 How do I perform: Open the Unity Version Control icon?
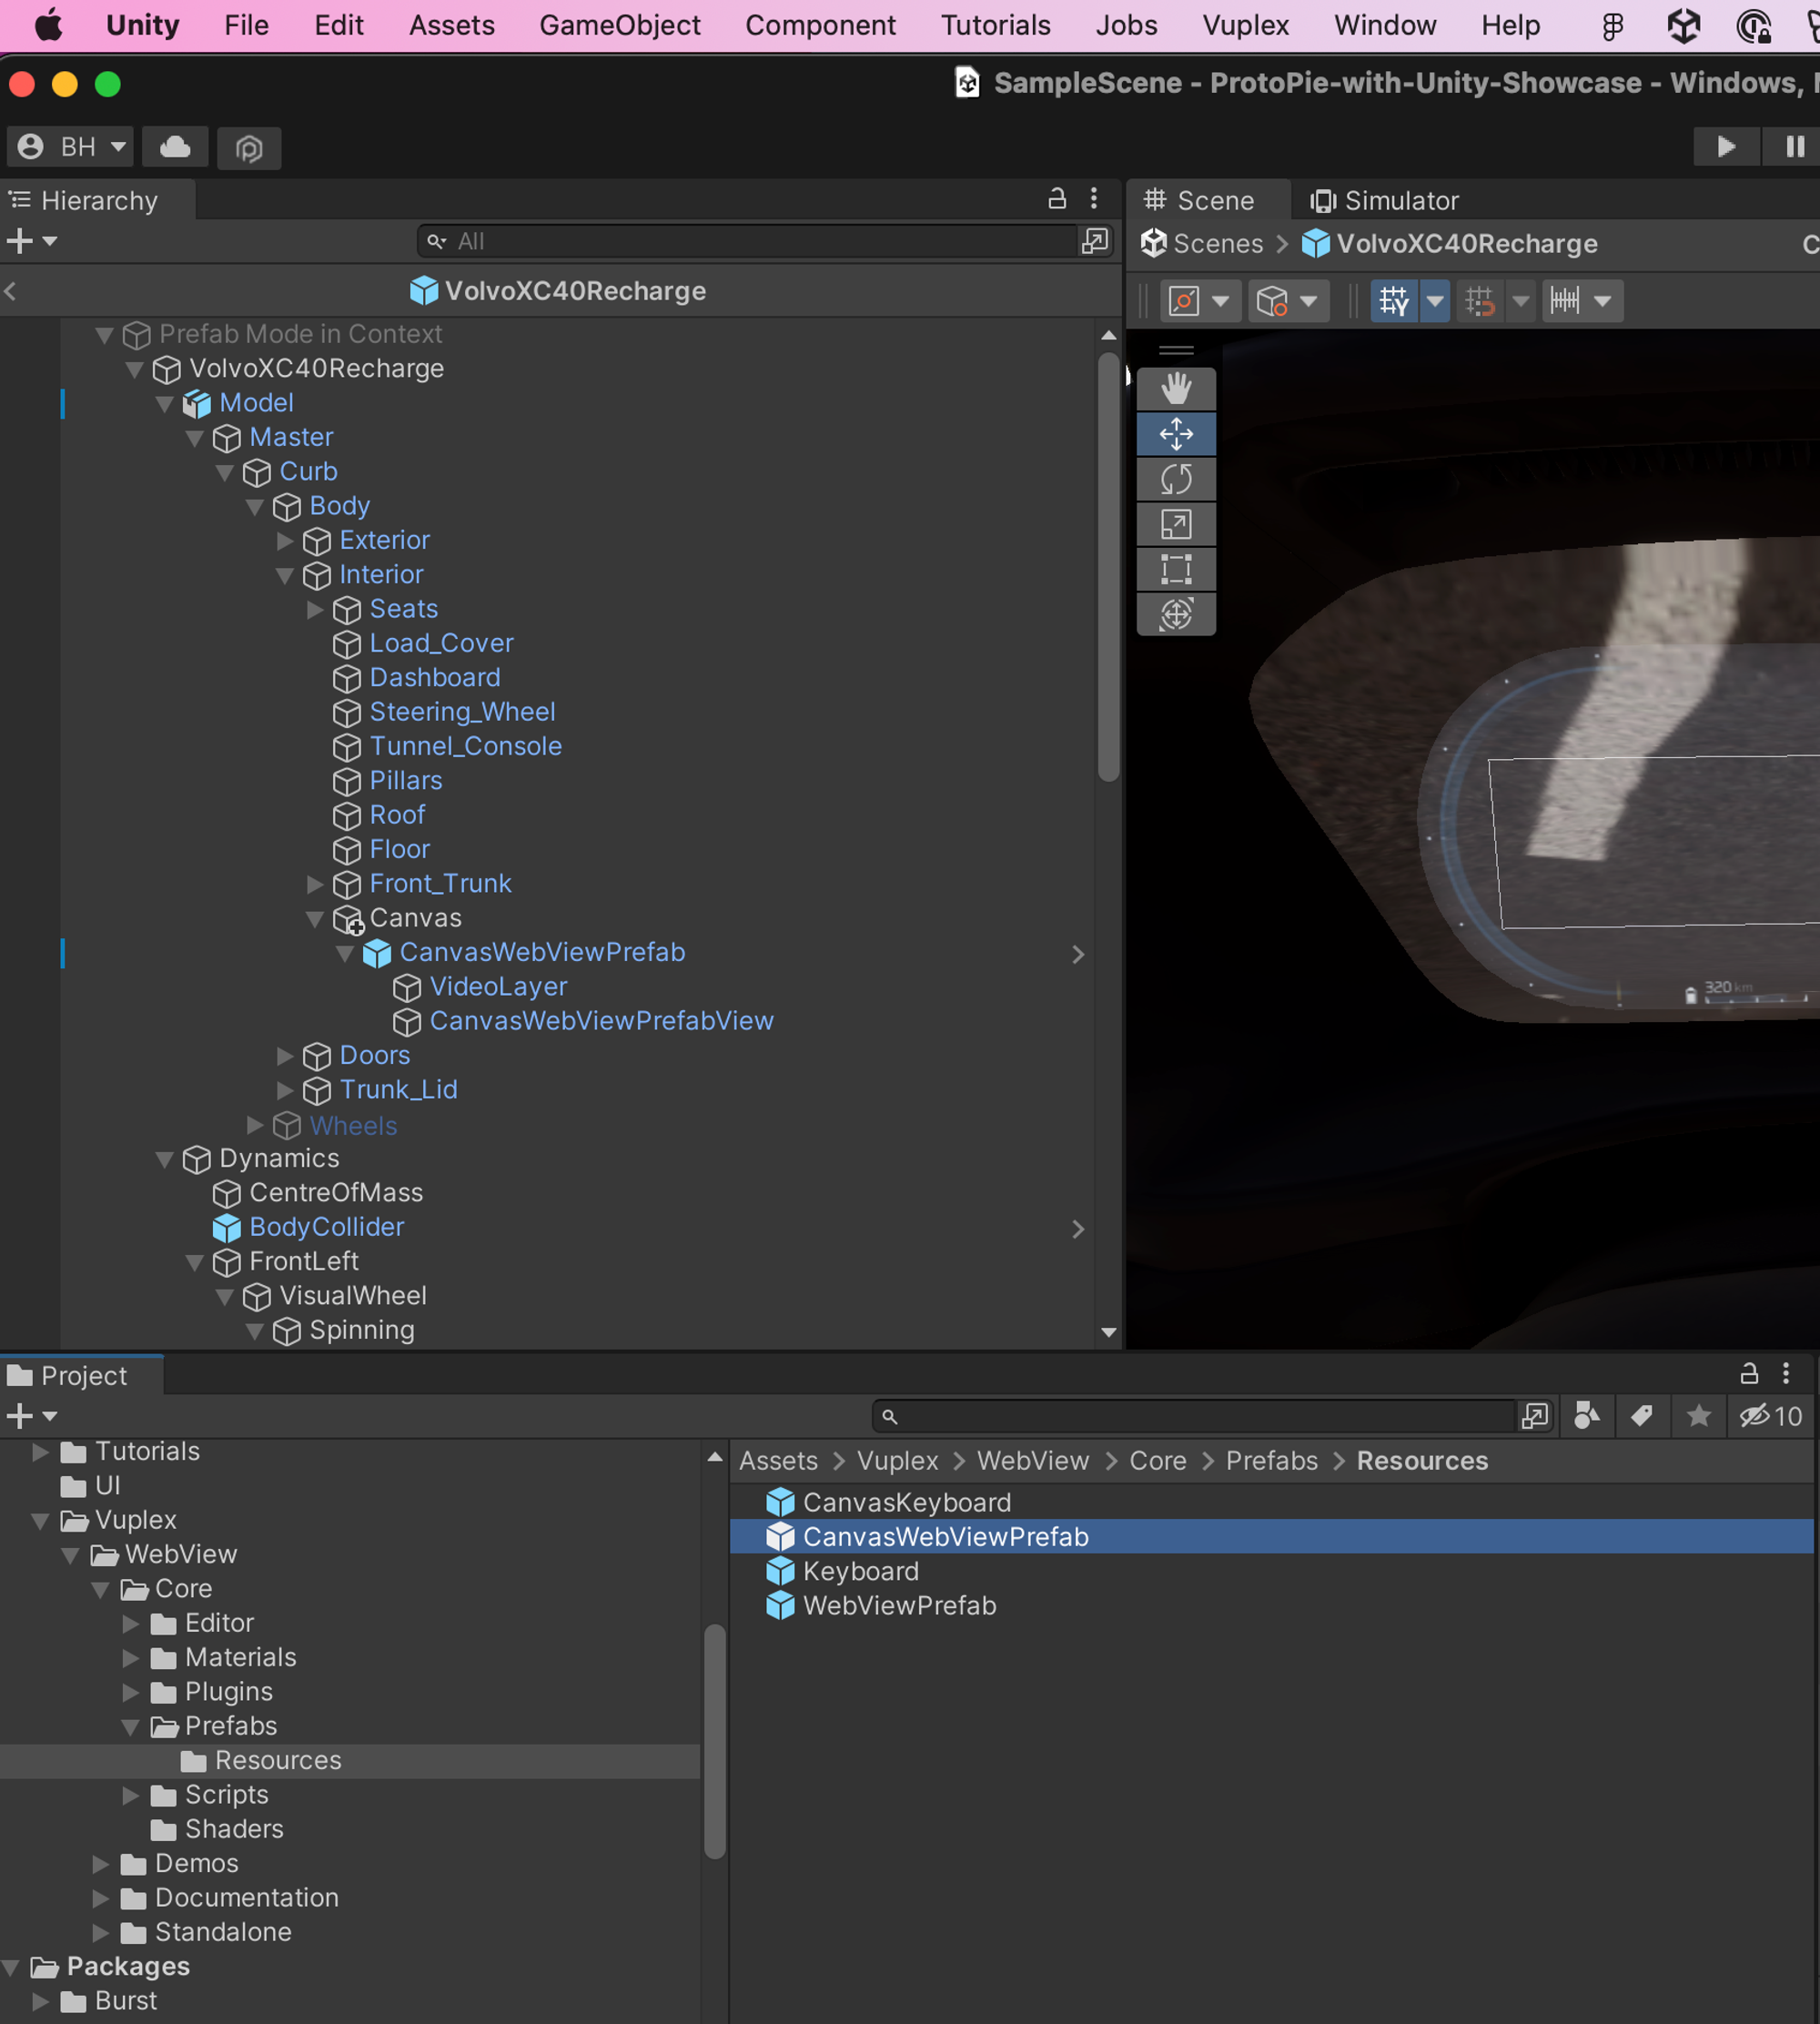point(249,148)
